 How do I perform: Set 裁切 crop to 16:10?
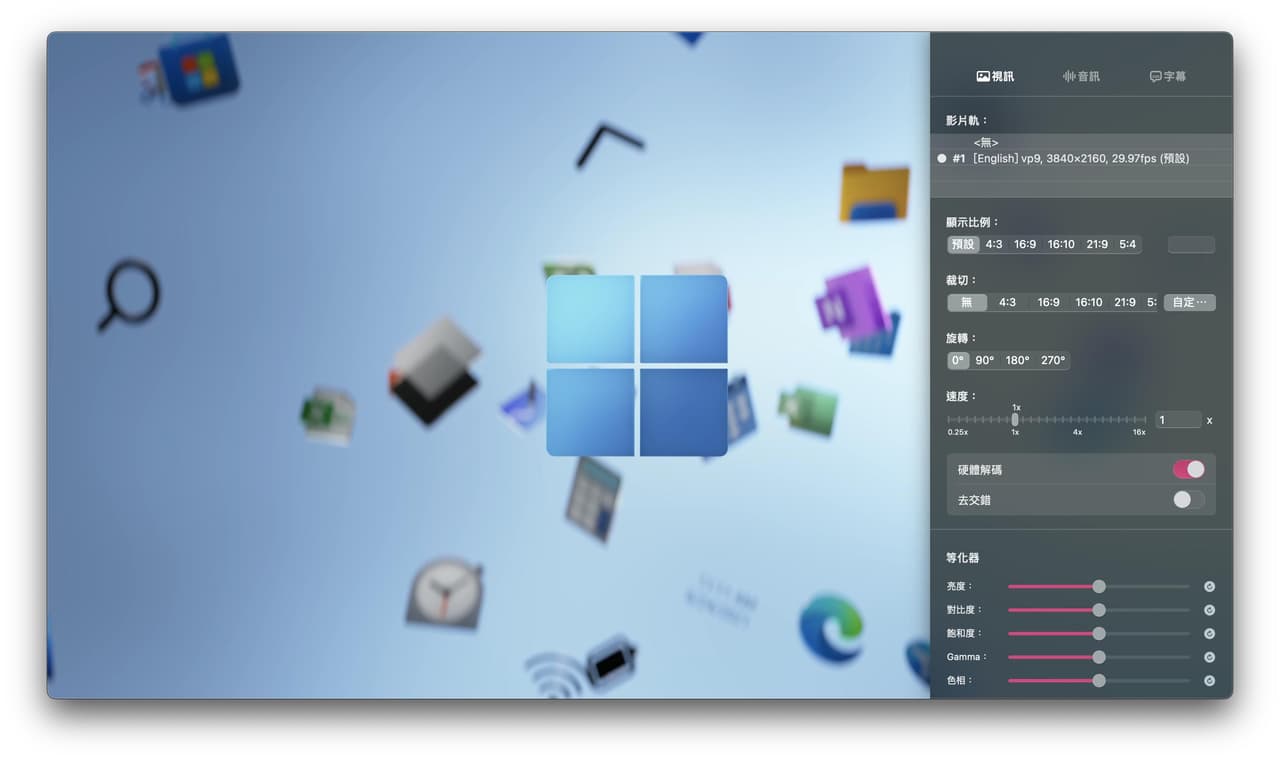1089,302
